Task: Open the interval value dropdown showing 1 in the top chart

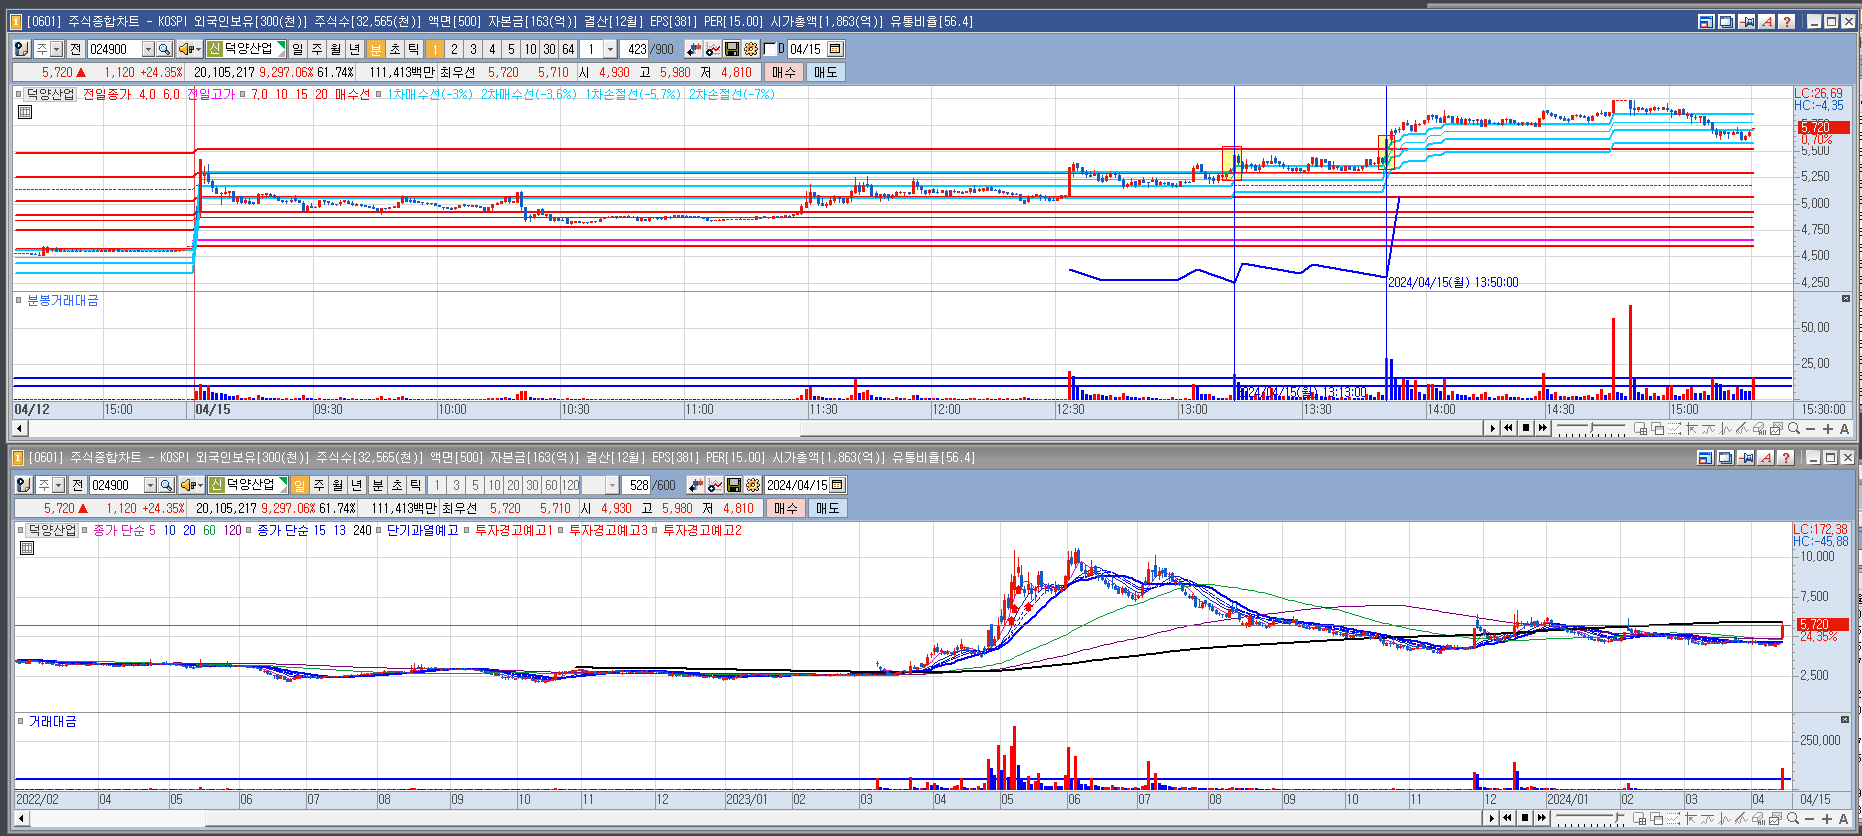Action: (x=610, y=49)
